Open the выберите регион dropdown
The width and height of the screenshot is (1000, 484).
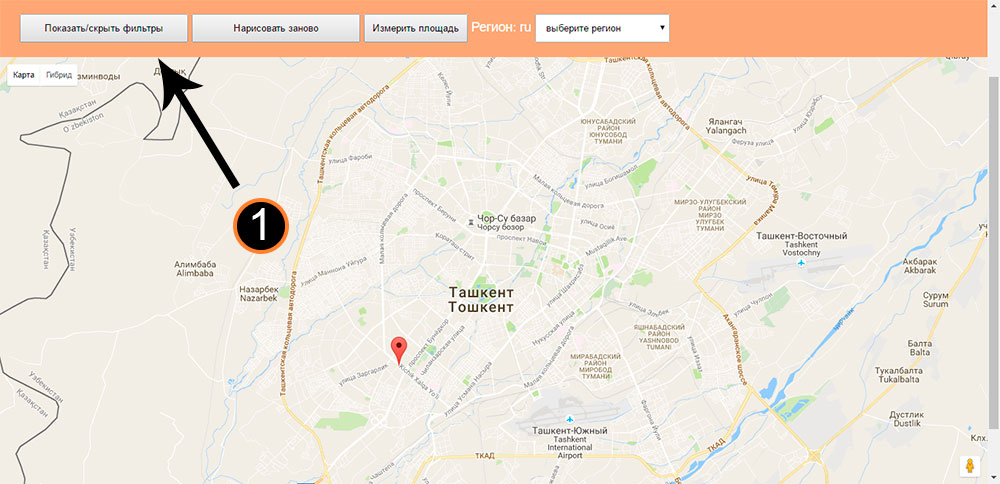602,28
